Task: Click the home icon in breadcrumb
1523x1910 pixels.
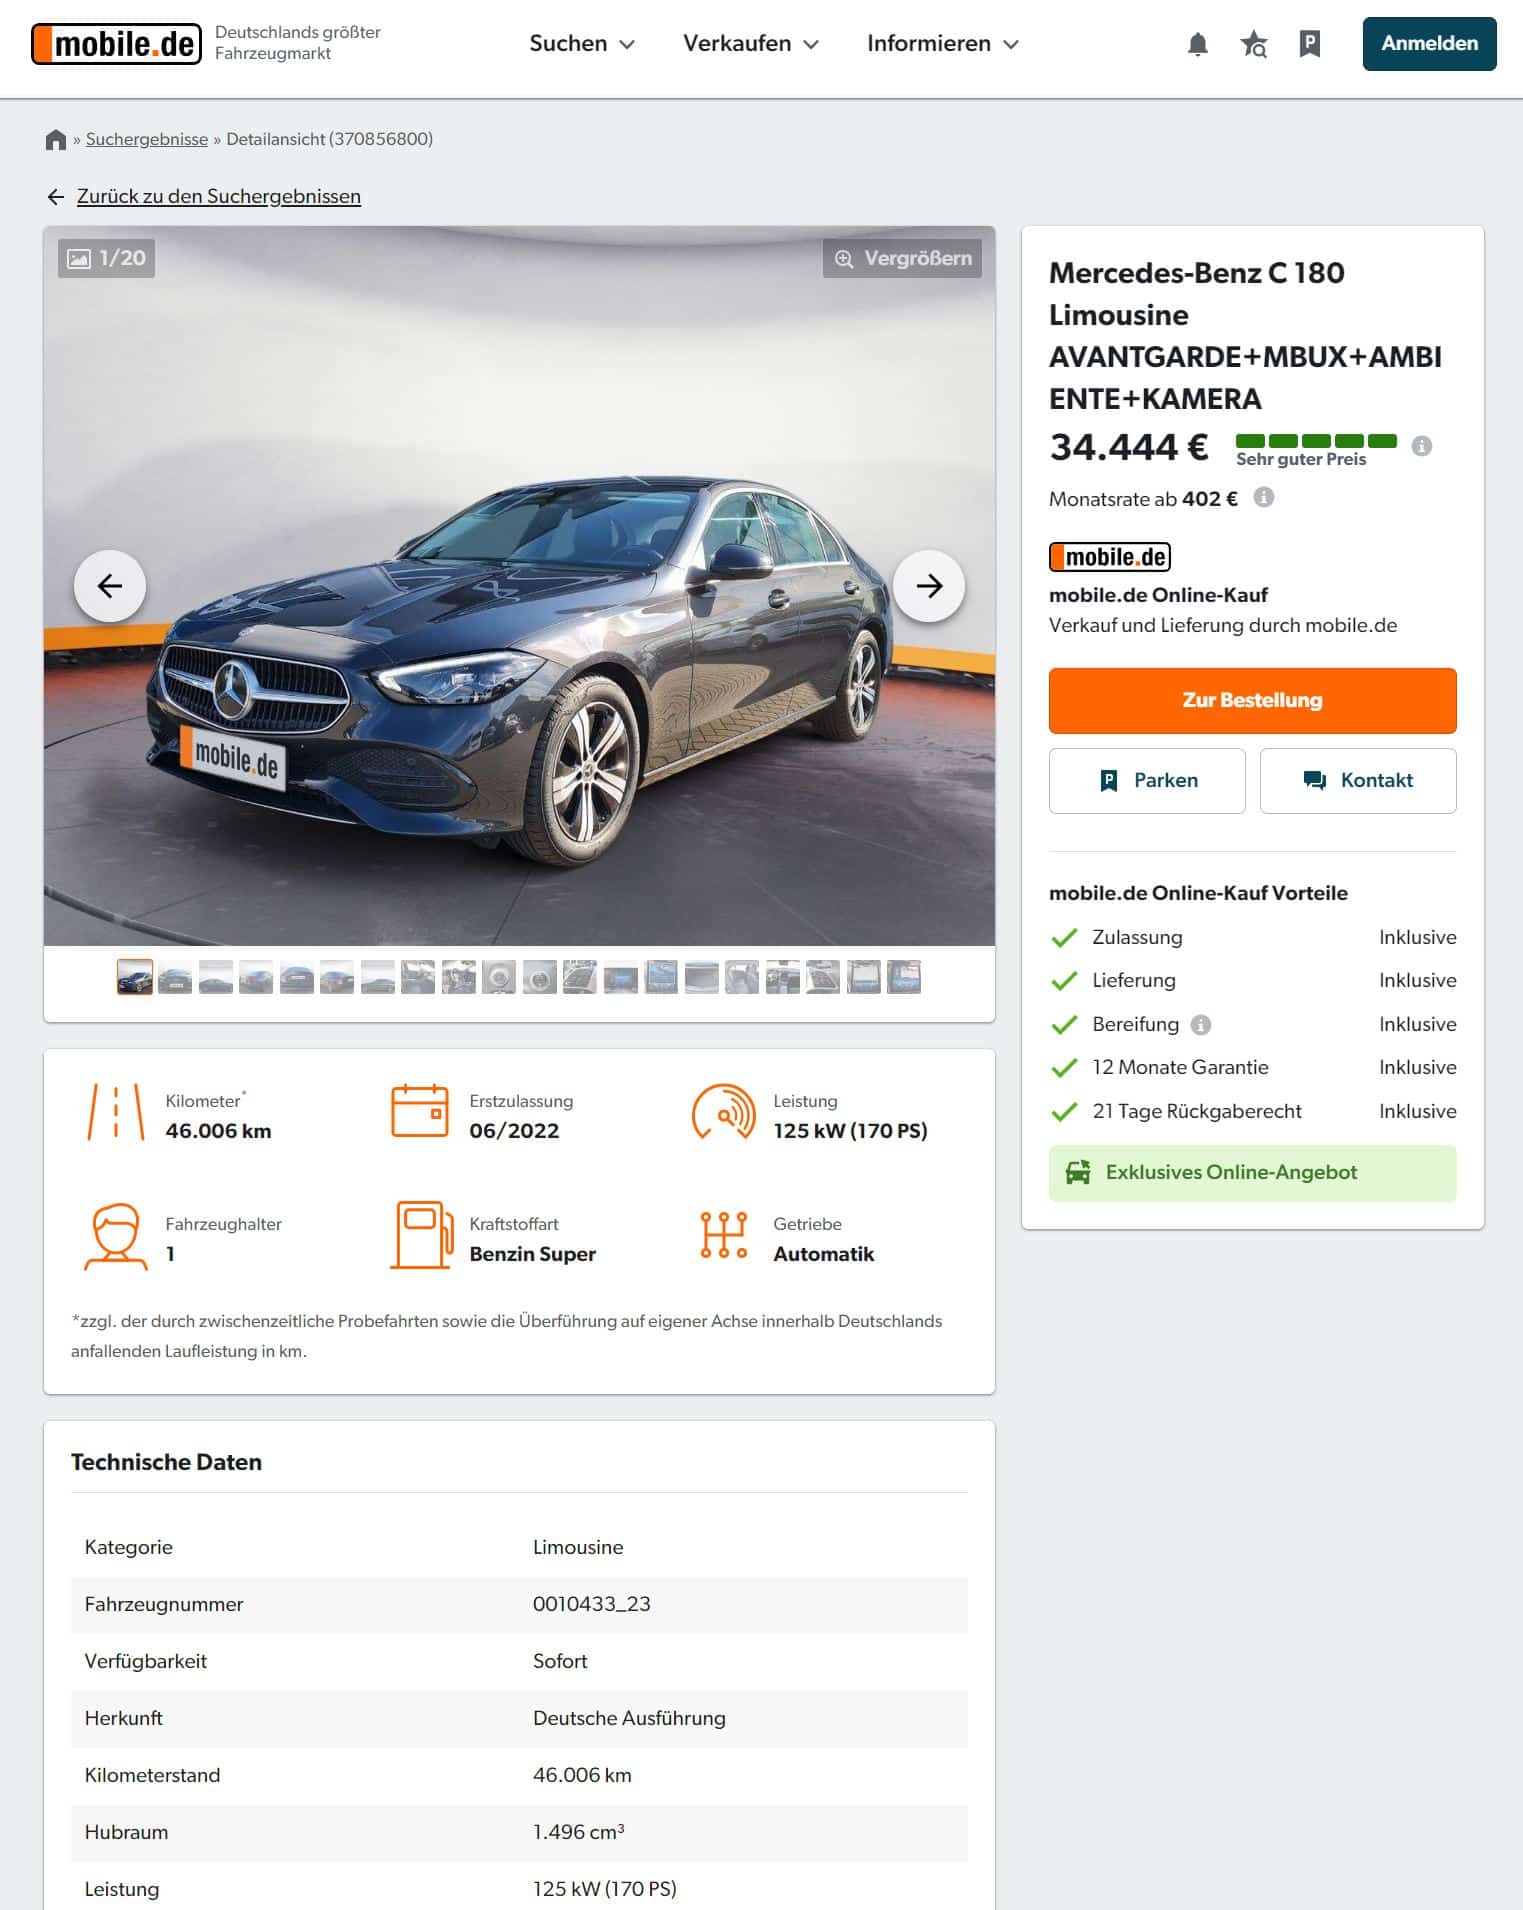Action: tap(56, 140)
